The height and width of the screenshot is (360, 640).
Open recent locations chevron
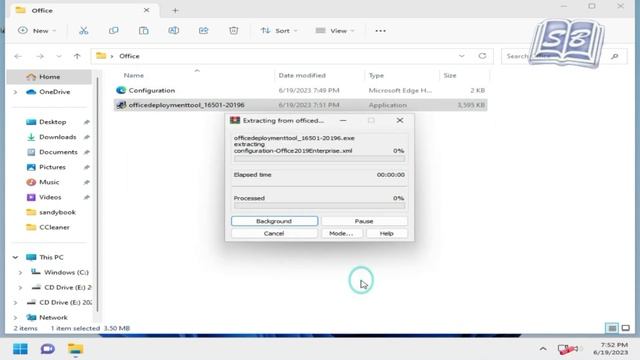pyautogui.click(x=59, y=56)
